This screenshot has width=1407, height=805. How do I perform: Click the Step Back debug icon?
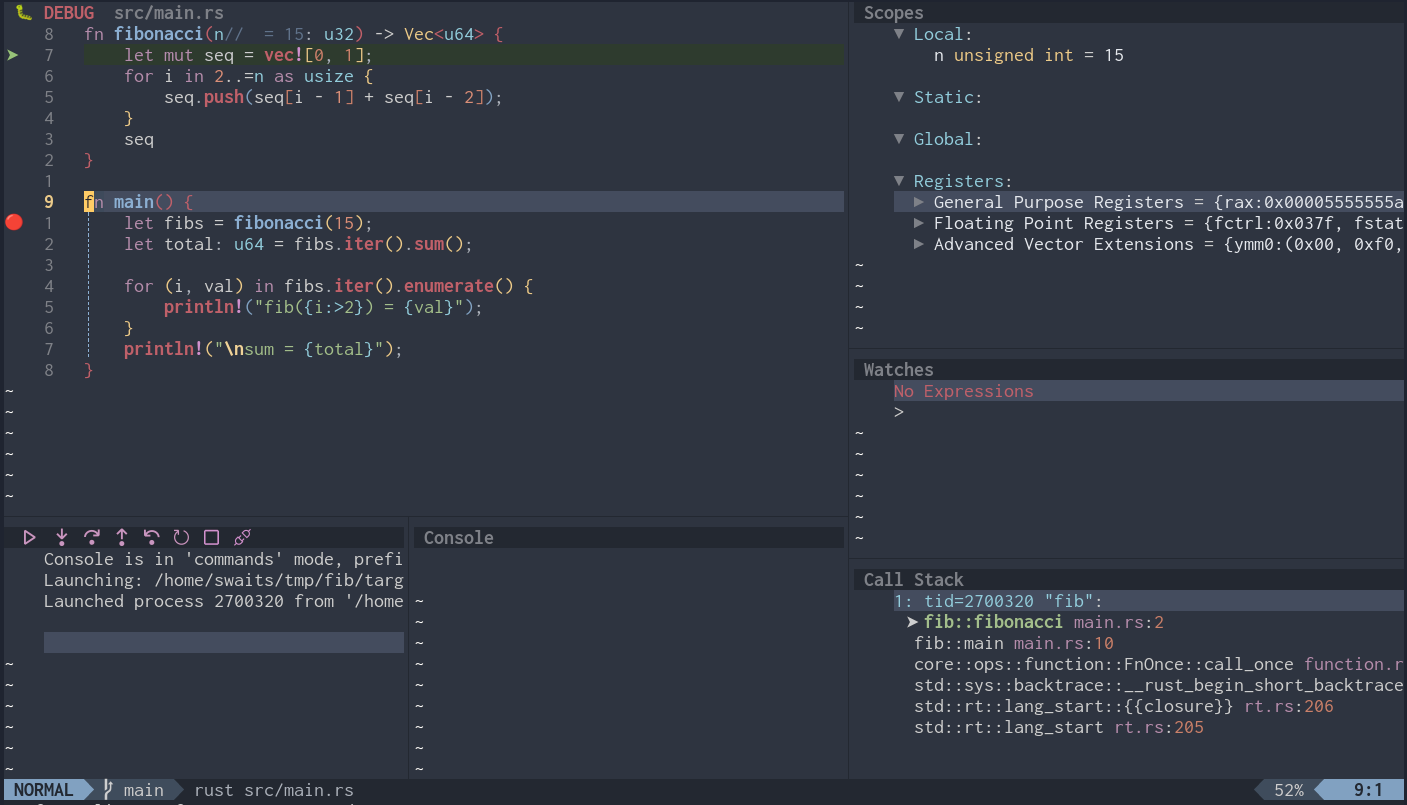[x=152, y=538]
